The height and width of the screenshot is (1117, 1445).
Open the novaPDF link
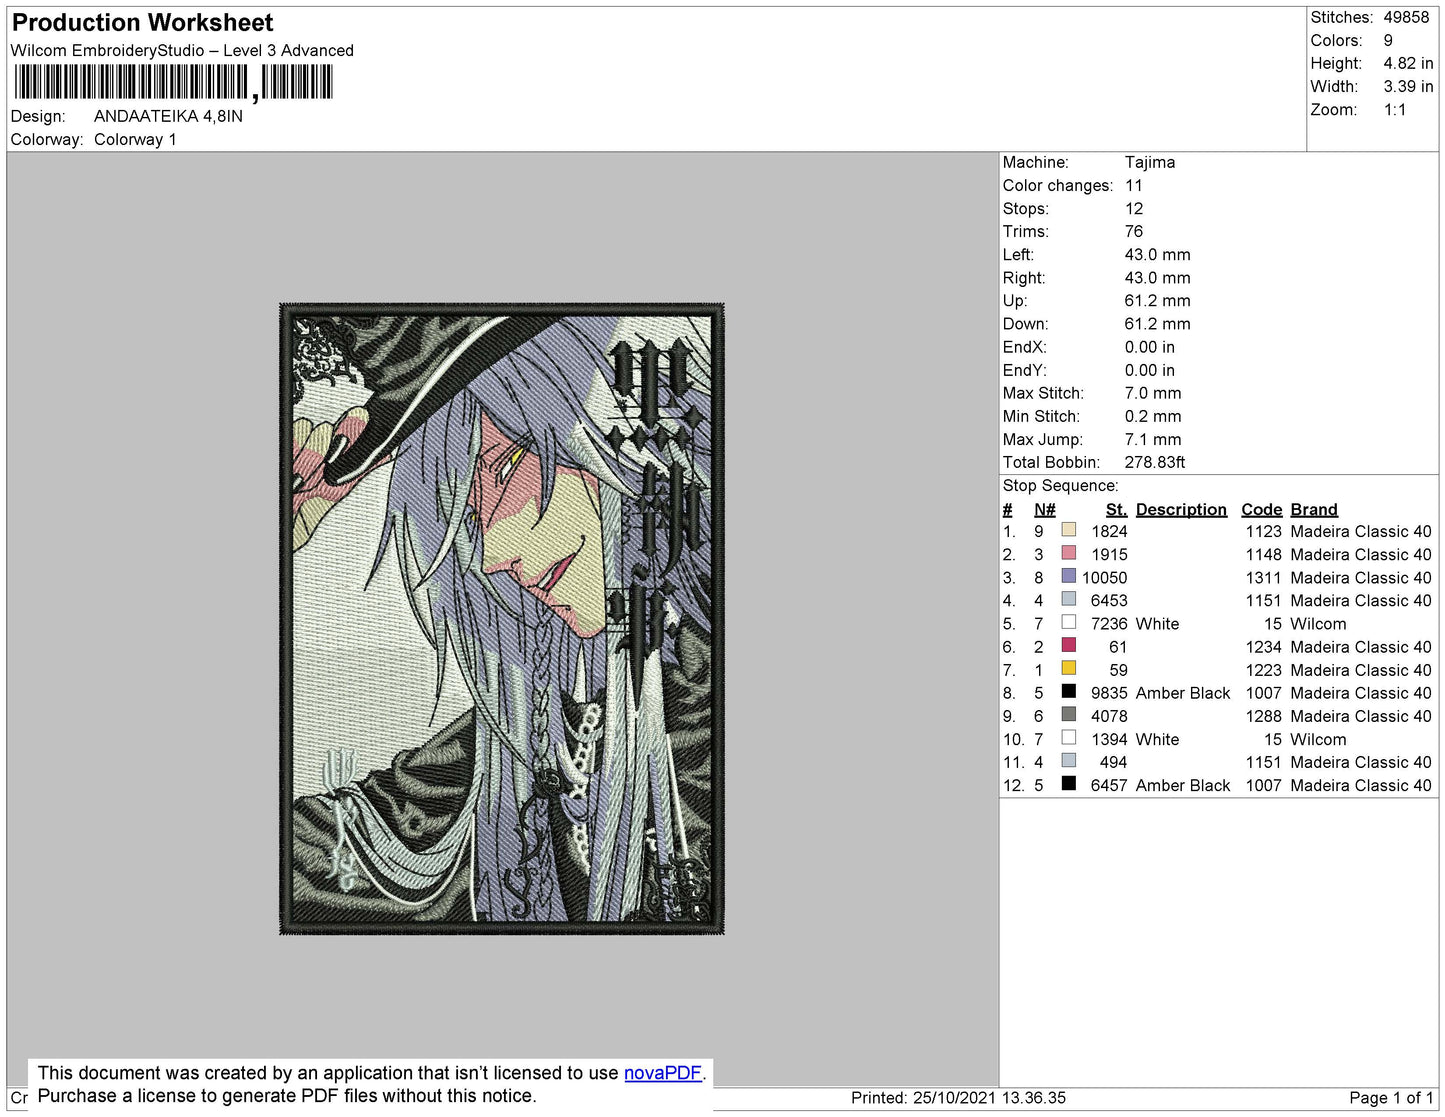click(663, 1073)
